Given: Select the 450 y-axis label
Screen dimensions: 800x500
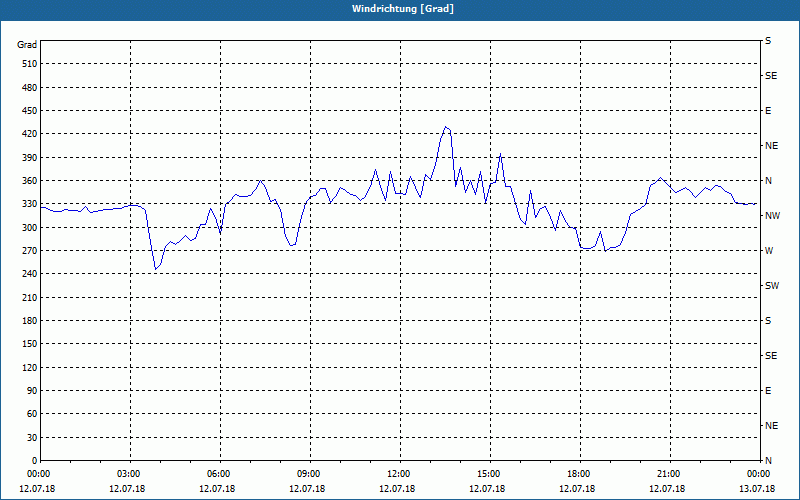Looking at the screenshot, I should [30, 111].
